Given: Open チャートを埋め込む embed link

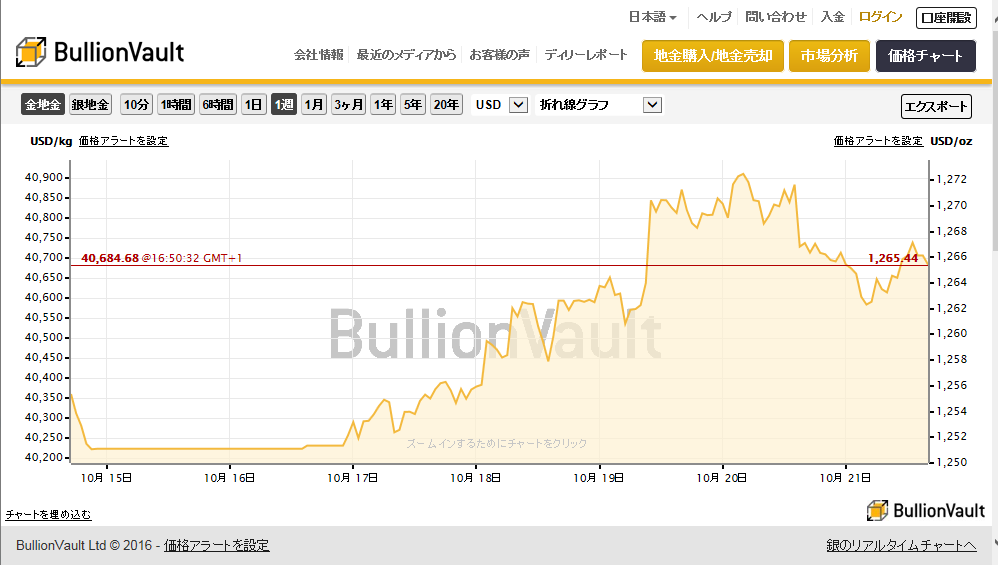Looking at the screenshot, I should tap(48, 514).
